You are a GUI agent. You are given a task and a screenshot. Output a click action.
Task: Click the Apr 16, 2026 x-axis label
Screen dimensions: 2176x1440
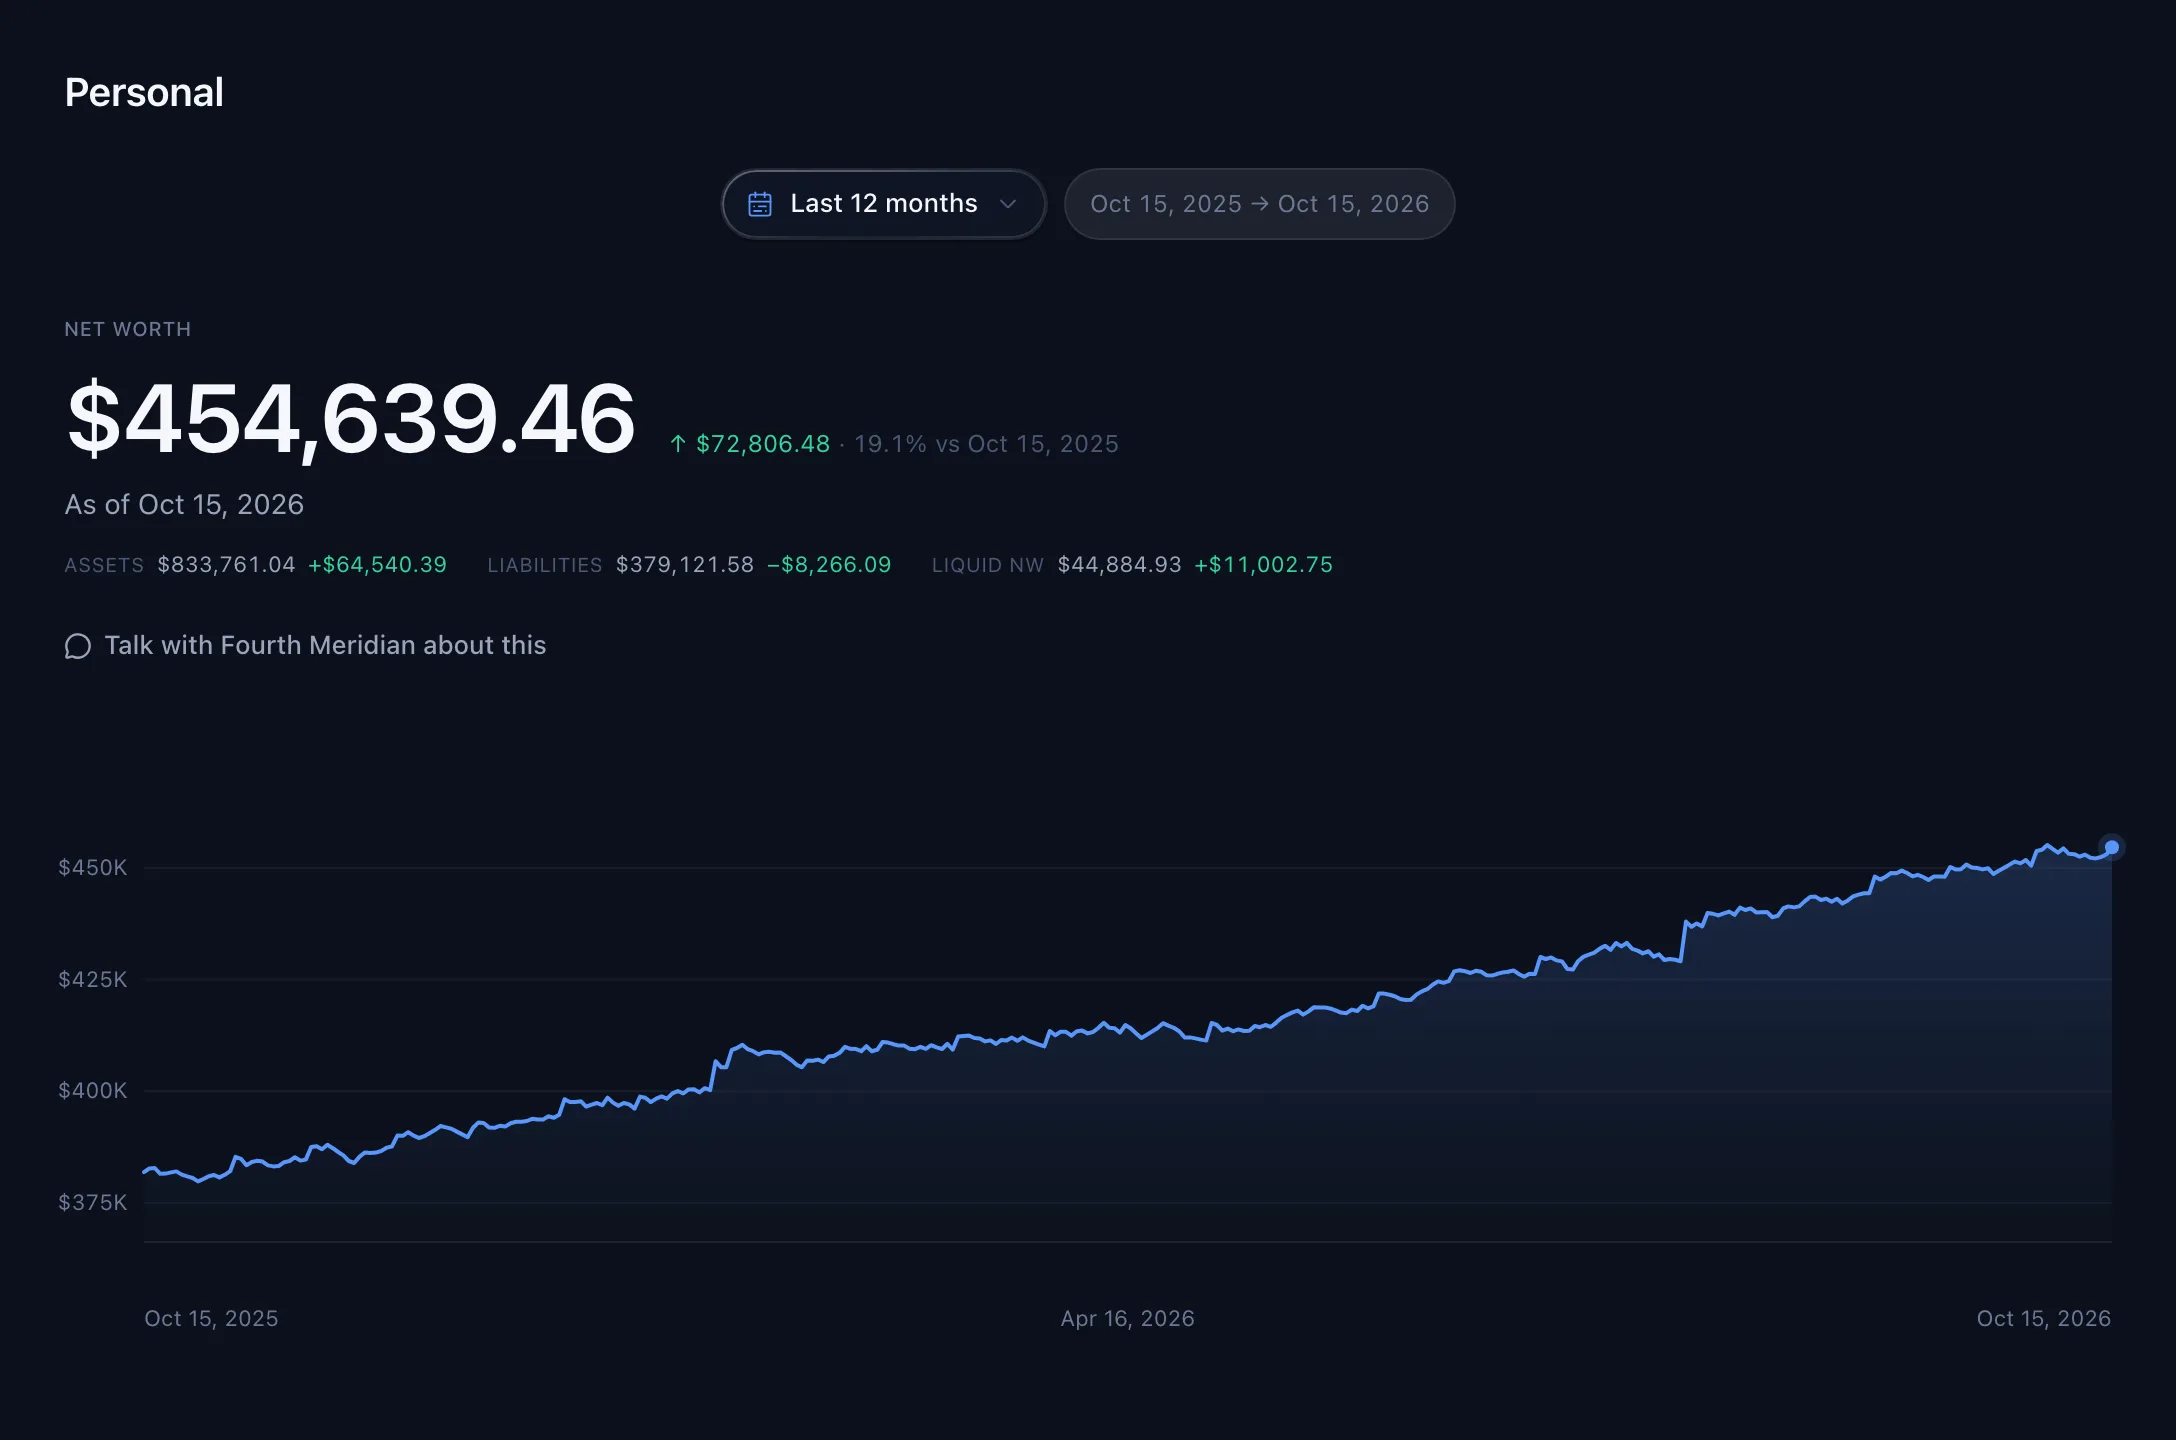pos(1128,1319)
